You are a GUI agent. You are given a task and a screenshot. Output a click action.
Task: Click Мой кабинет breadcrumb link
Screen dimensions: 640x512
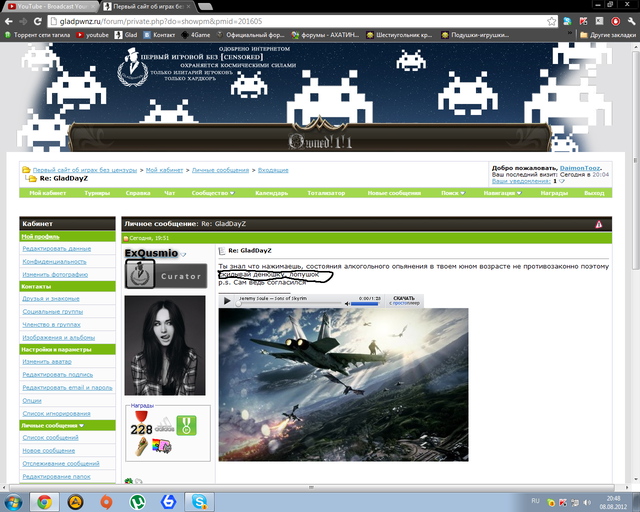164,170
